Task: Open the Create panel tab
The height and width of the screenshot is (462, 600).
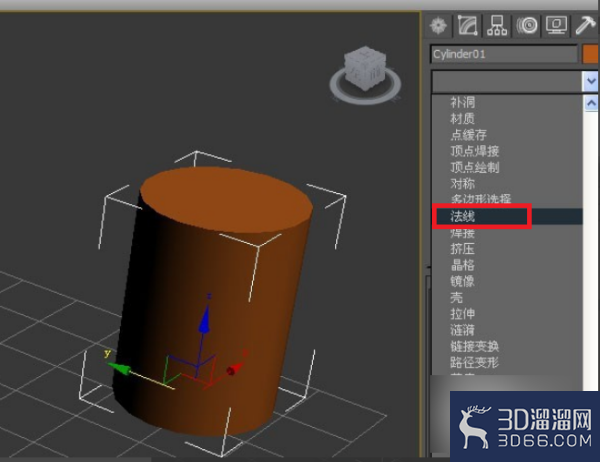Action: click(x=438, y=26)
